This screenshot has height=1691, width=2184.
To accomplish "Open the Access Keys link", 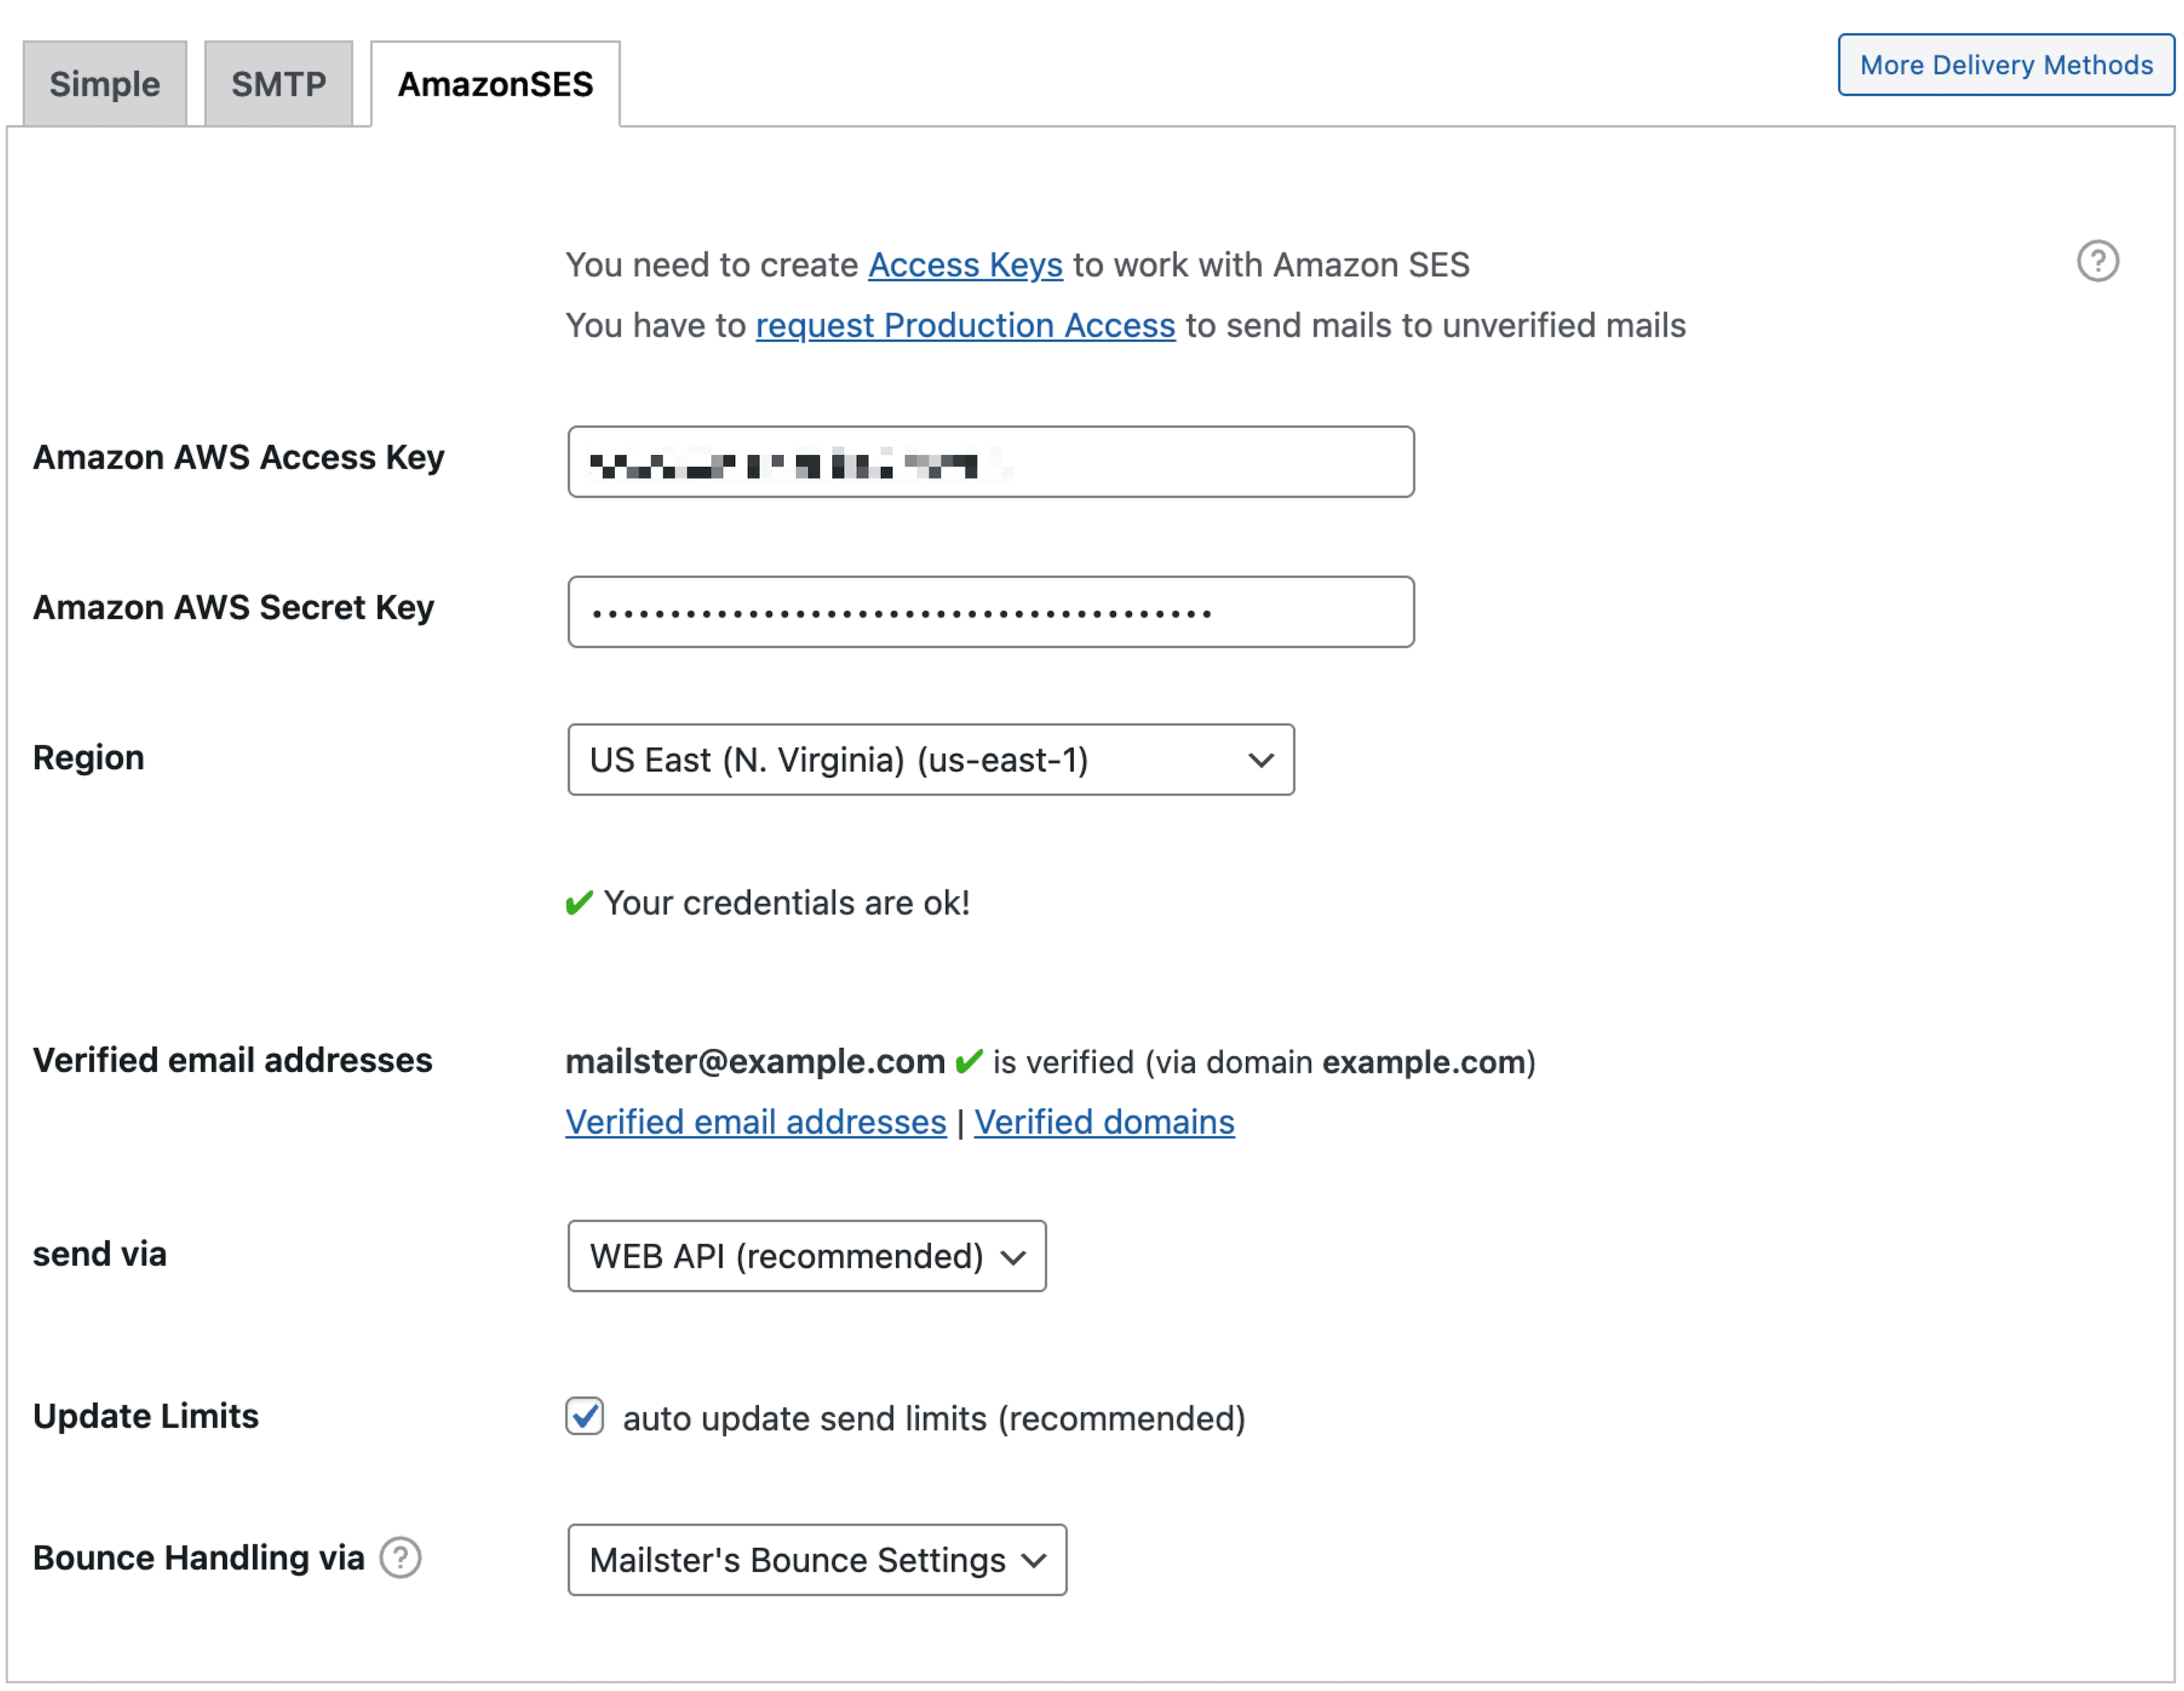I will pyautogui.click(x=965, y=265).
